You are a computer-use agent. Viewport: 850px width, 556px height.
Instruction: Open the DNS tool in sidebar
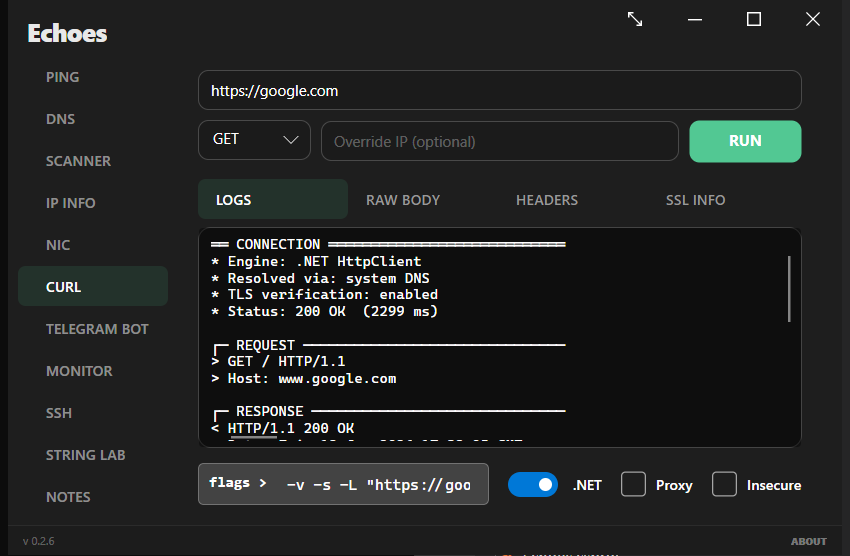click(60, 119)
